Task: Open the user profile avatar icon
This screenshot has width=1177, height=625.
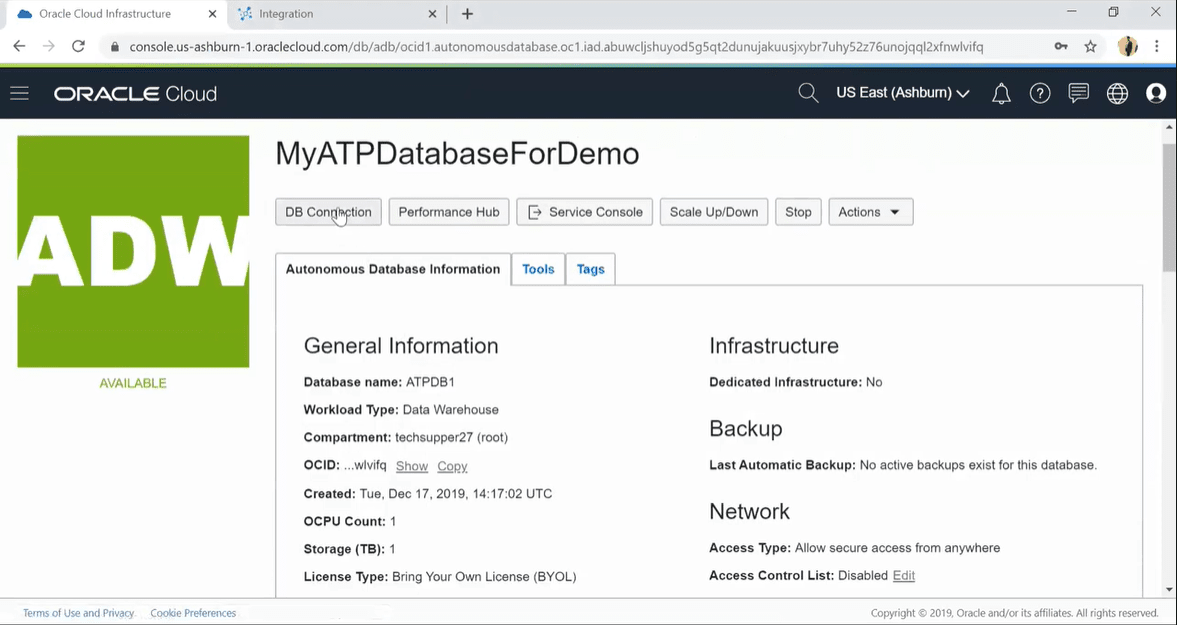Action: point(1156,93)
